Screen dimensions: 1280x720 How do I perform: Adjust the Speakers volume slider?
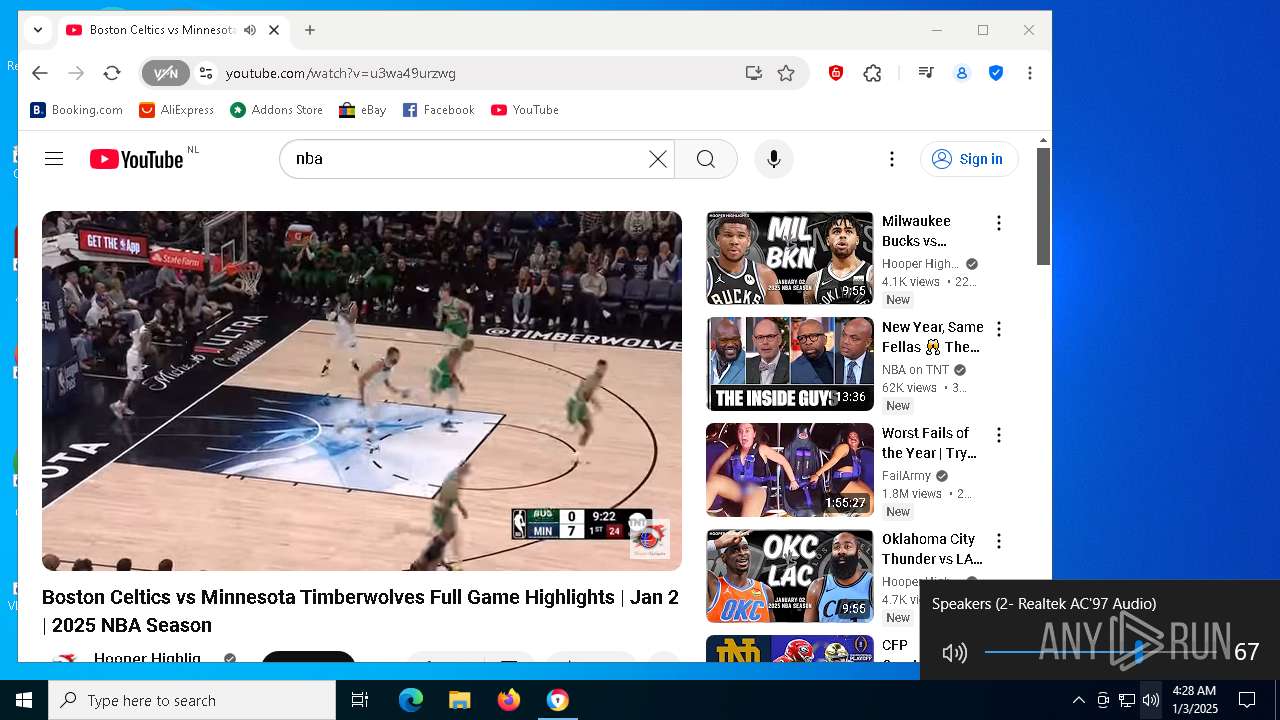click(1102, 653)
